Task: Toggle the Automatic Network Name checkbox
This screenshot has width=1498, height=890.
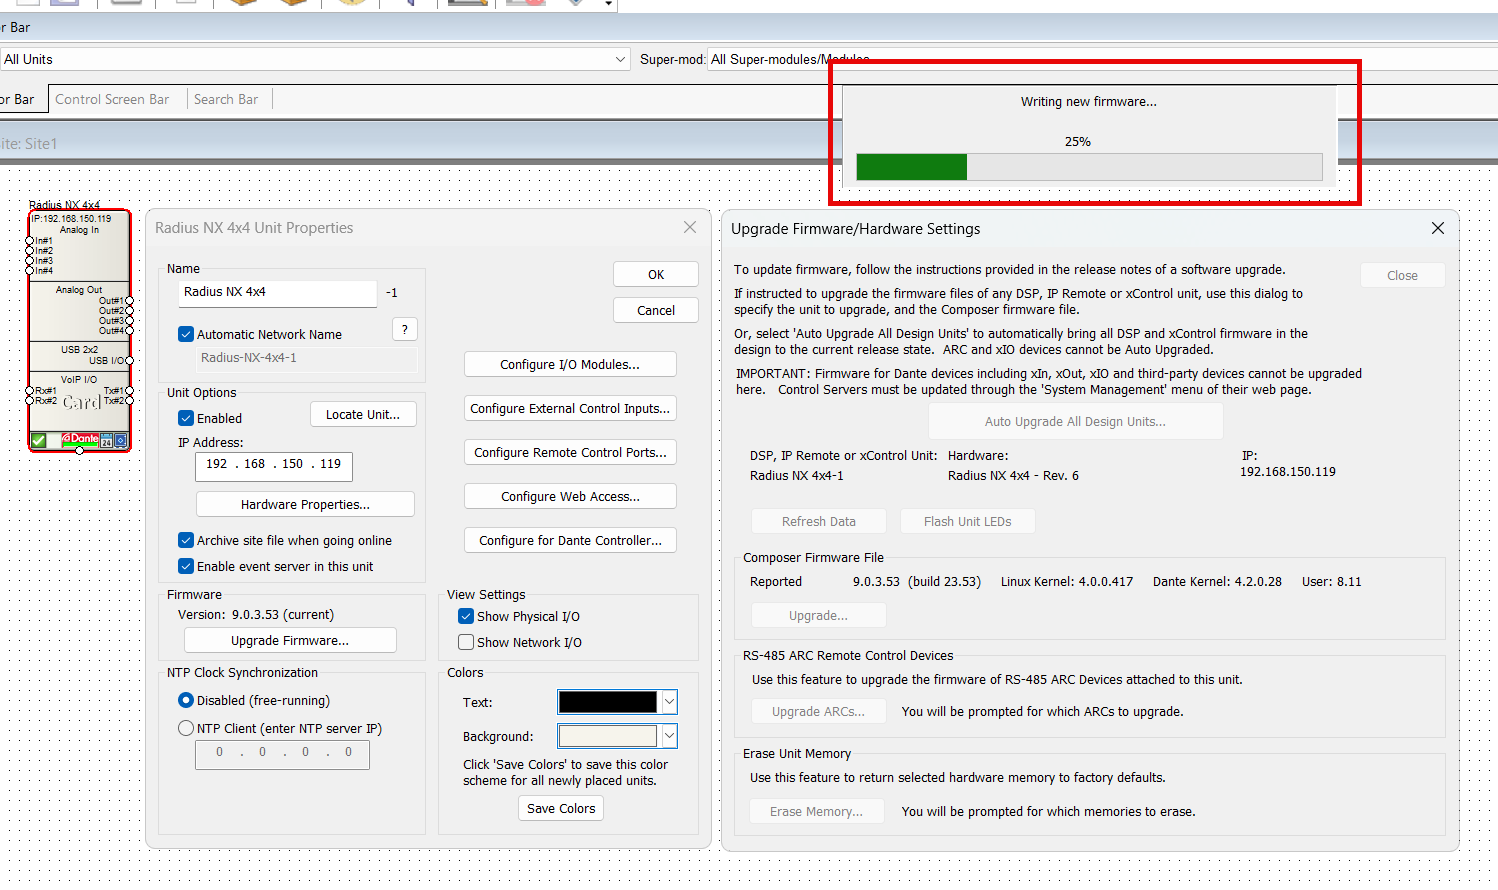Action: pos(186,334)
